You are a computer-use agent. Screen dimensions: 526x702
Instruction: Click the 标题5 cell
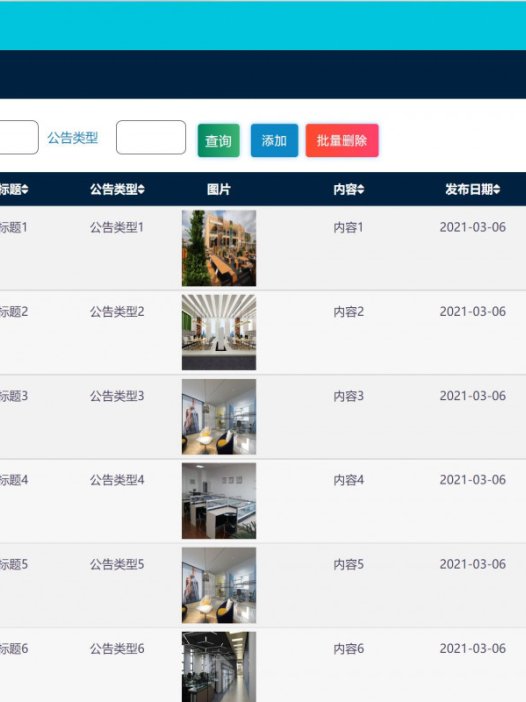(14, 564)
